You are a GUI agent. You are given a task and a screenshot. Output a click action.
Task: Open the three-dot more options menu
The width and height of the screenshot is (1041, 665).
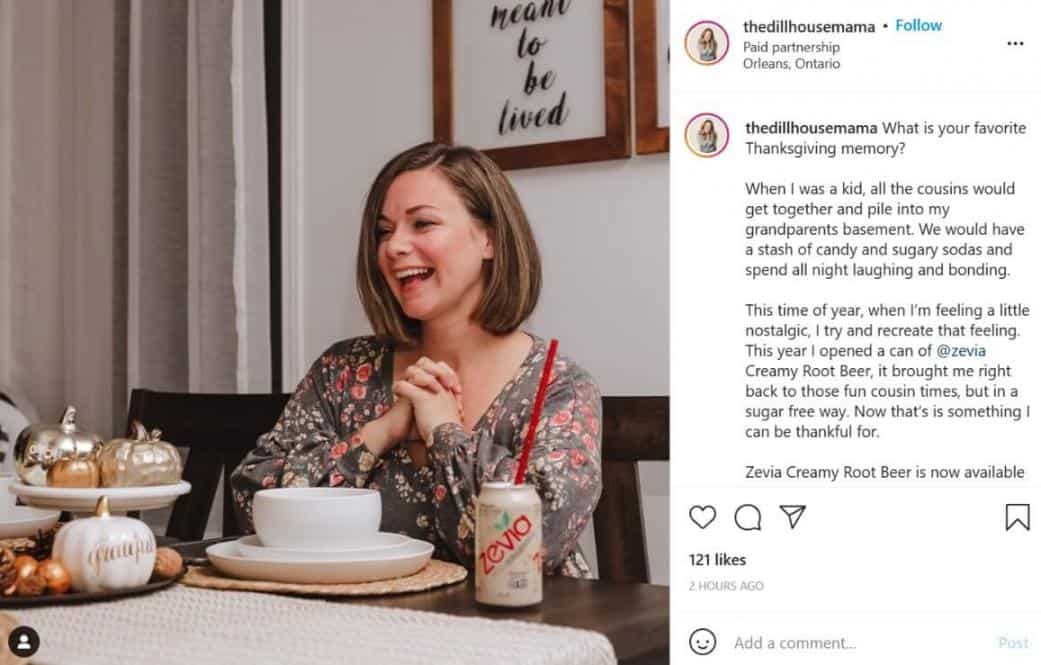pos(1015,44)
